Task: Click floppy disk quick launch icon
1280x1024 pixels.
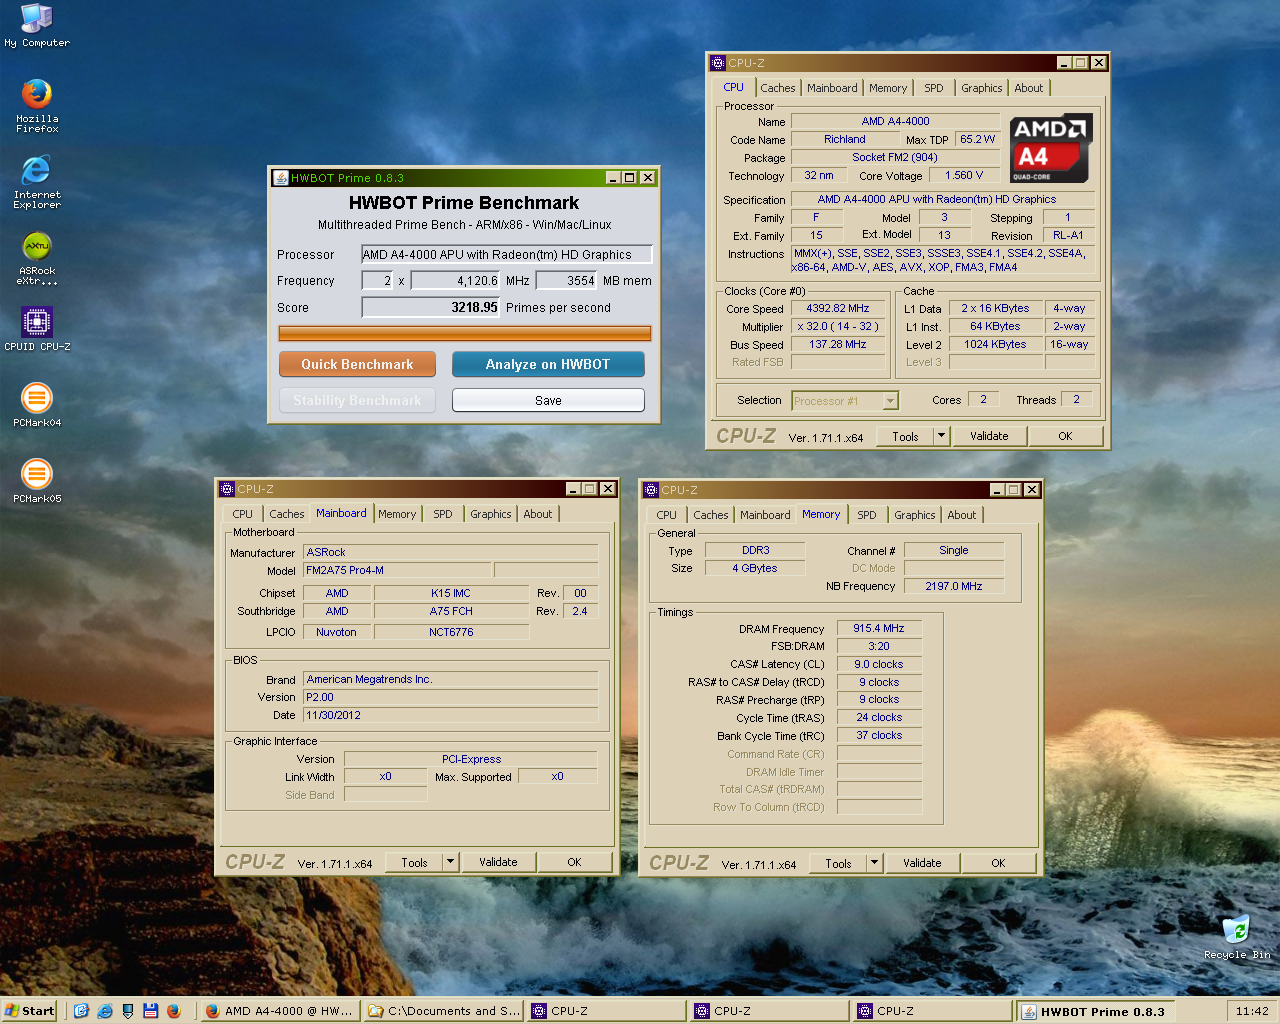Action: click(x=151, y=1011)
